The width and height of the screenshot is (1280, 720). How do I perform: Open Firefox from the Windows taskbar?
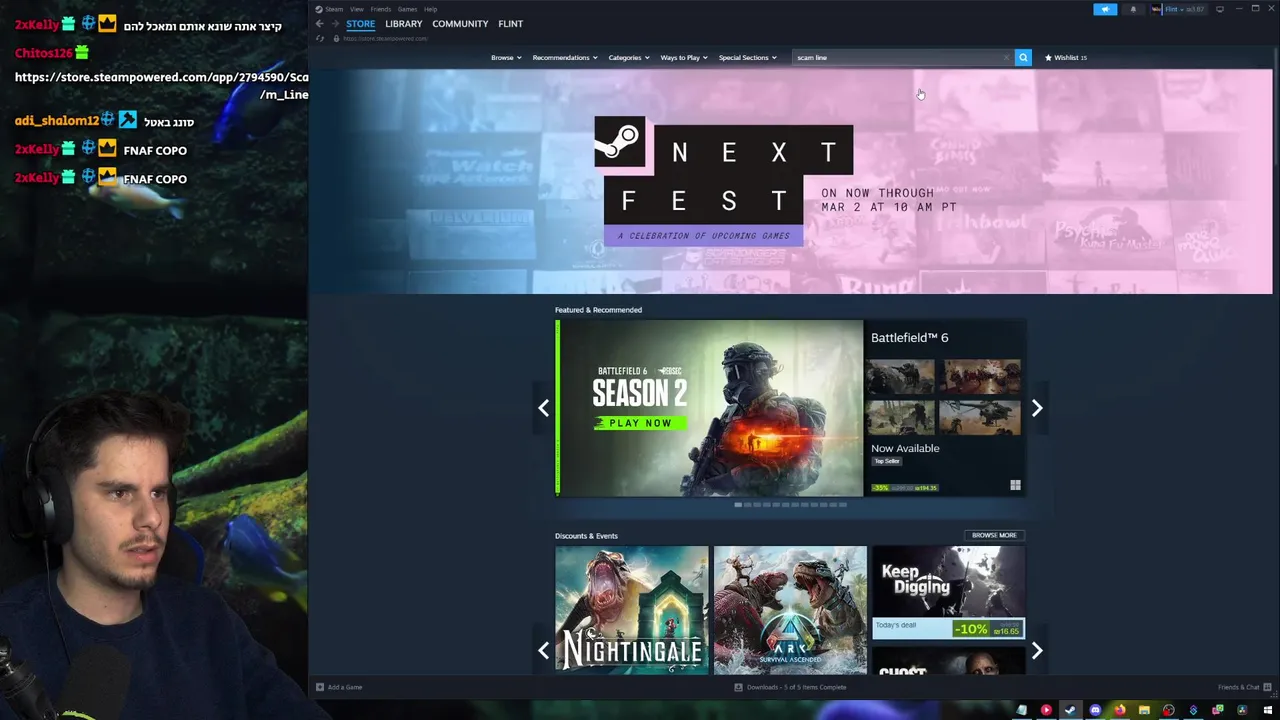click(x=1119, y=710)
